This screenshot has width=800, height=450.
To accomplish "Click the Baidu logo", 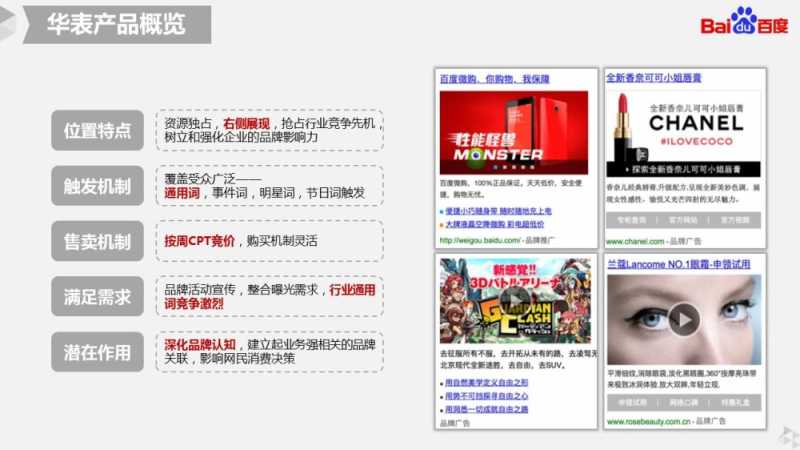I will (744, 22).
